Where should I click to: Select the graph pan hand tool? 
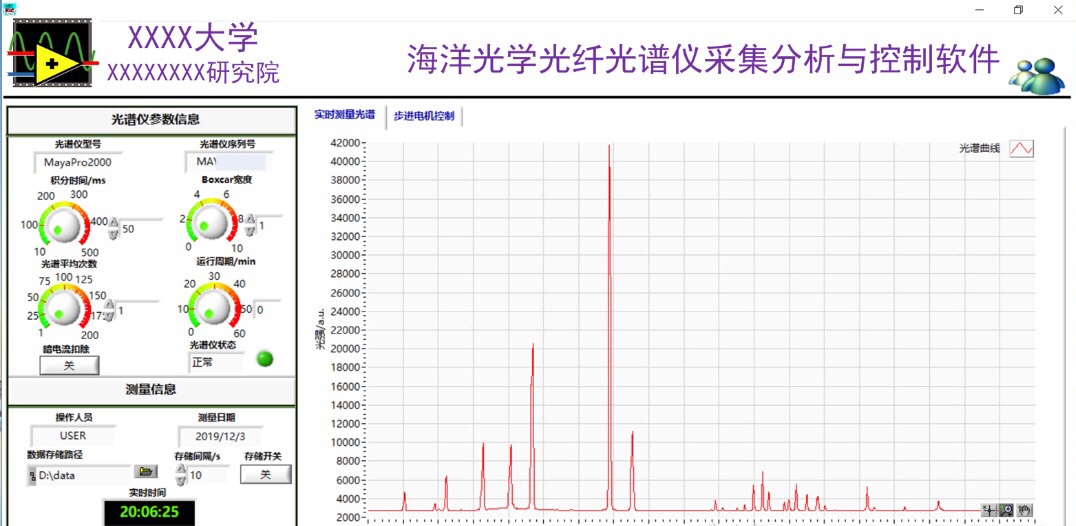click(1024, 510)
